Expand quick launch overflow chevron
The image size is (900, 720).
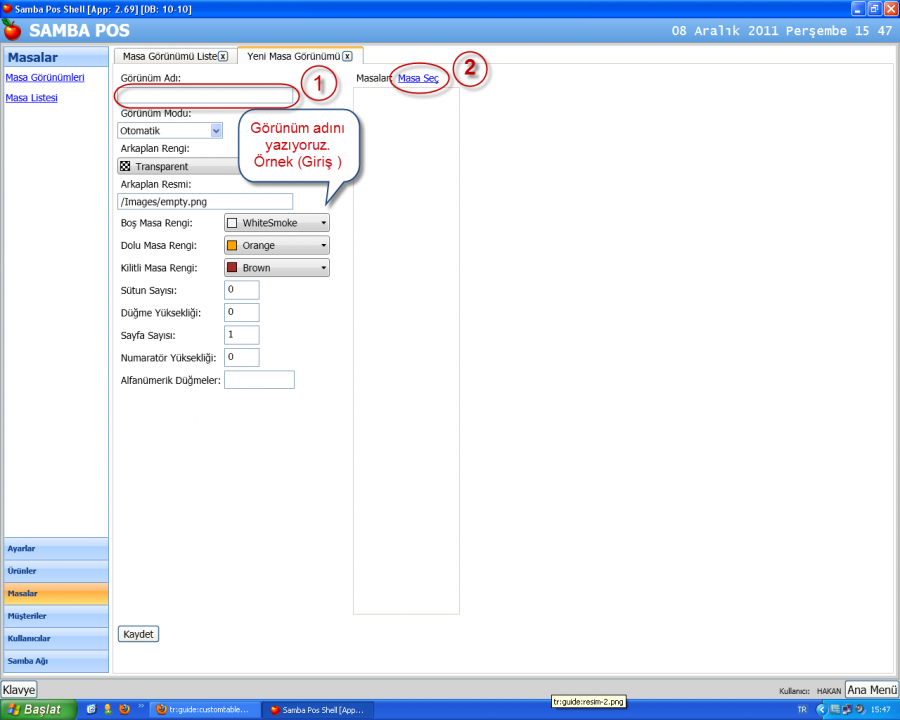141,707
